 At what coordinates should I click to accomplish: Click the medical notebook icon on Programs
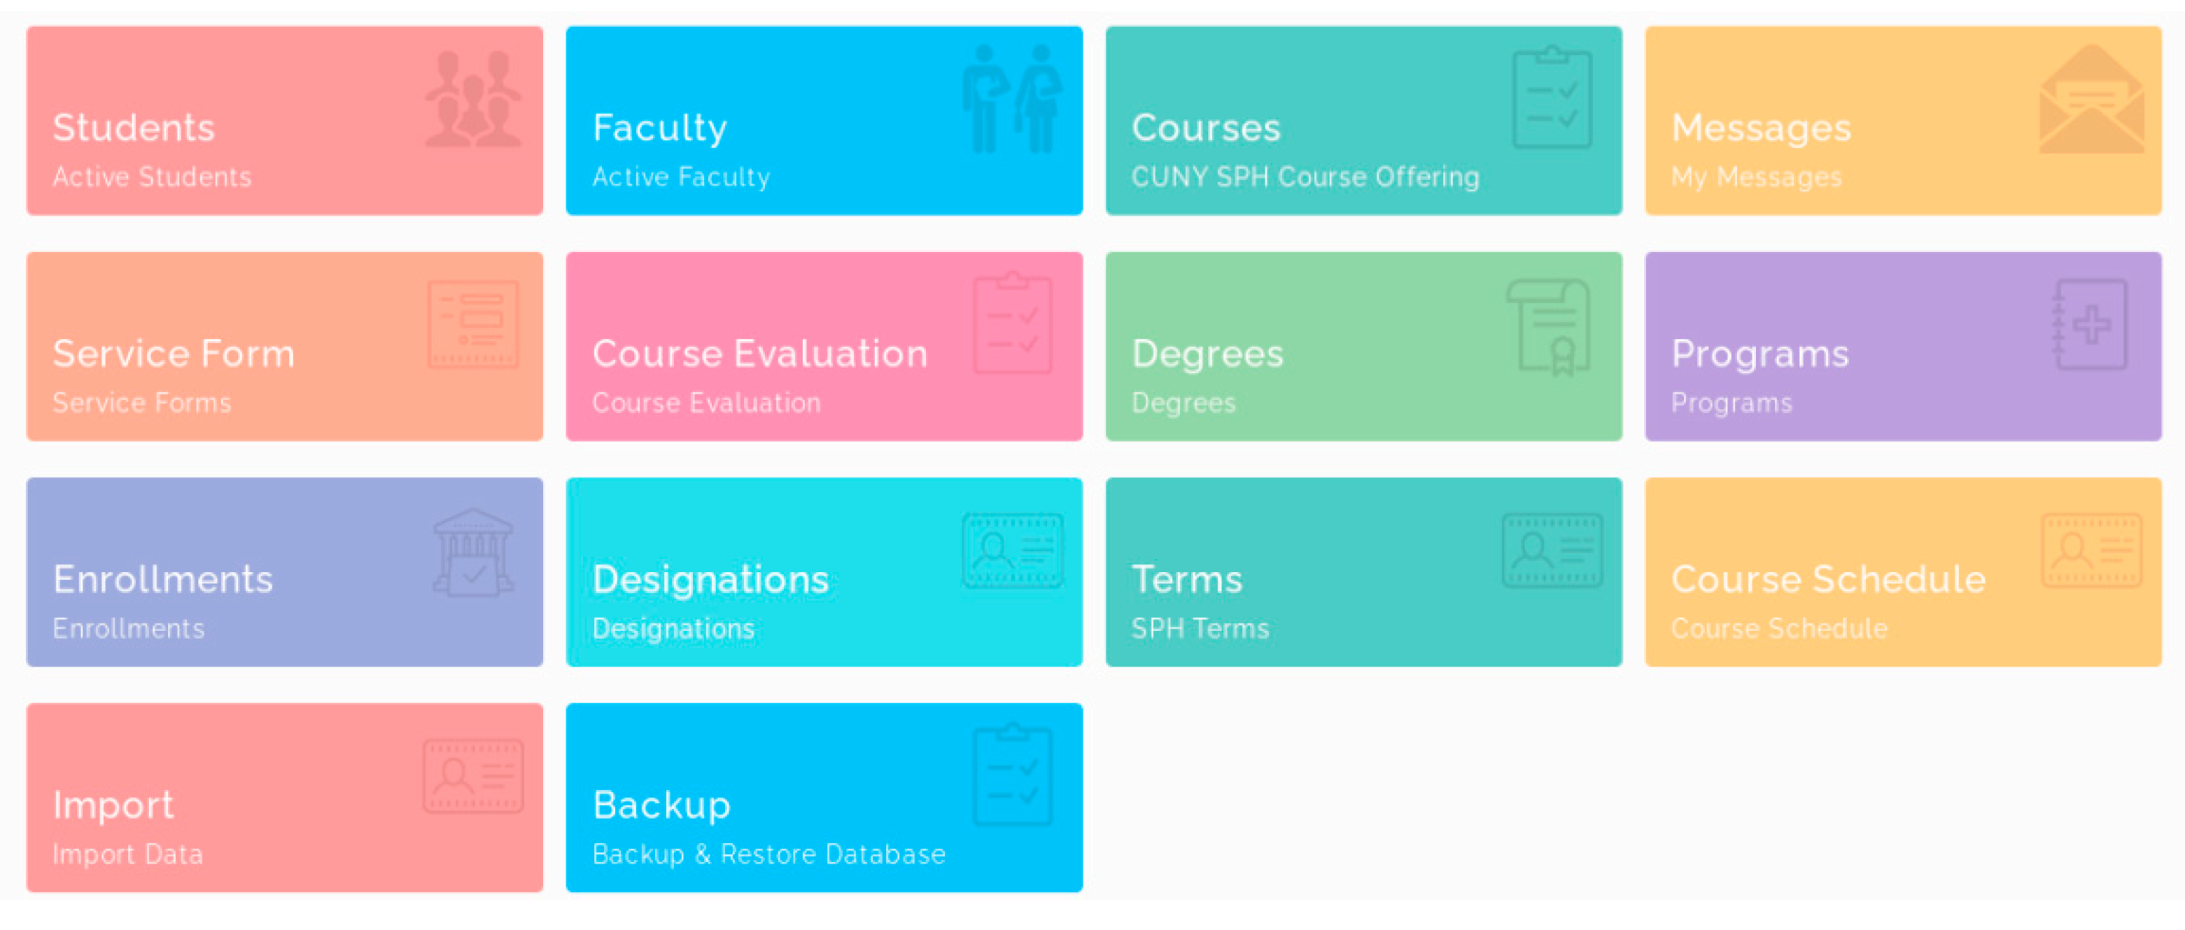click(2090, 325)
